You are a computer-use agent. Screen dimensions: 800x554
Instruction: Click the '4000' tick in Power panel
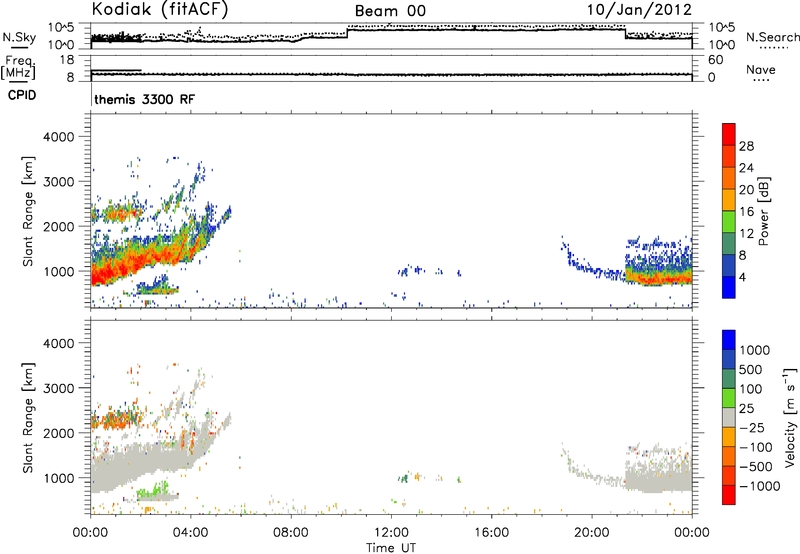click(x=59, y=137)
